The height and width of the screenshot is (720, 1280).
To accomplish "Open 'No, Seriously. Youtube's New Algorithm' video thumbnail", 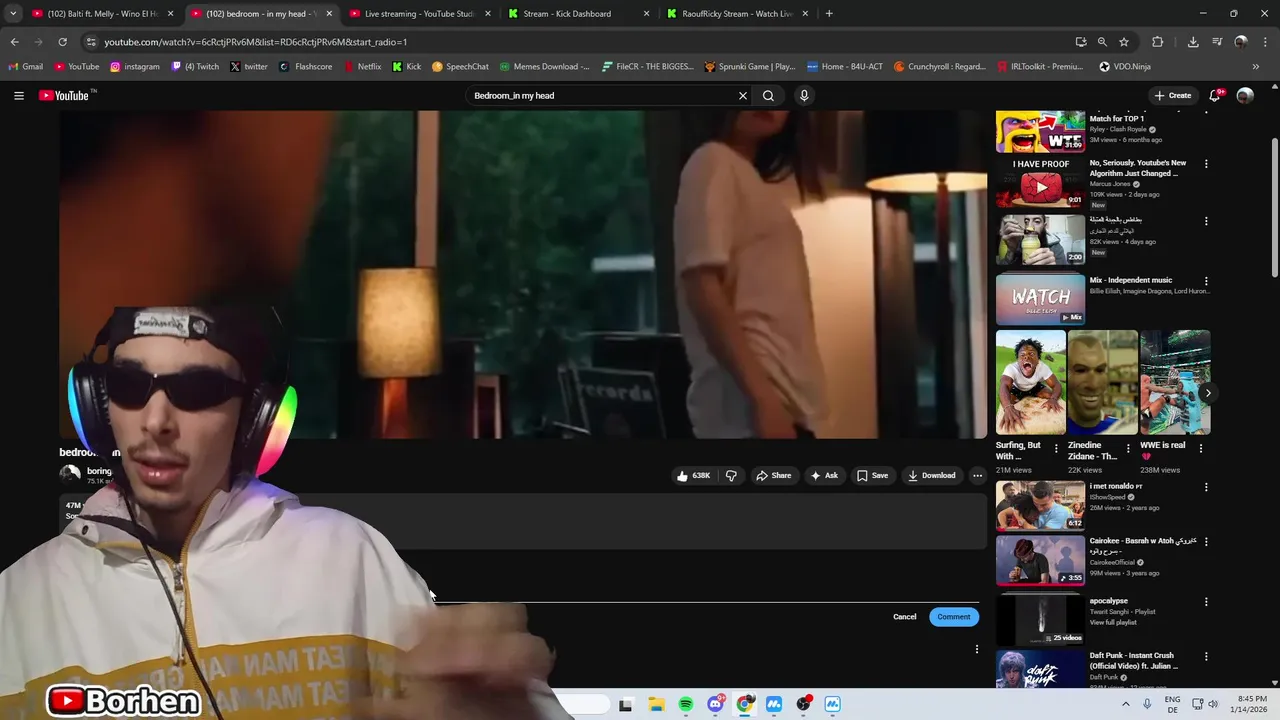I will point(1040,183).
